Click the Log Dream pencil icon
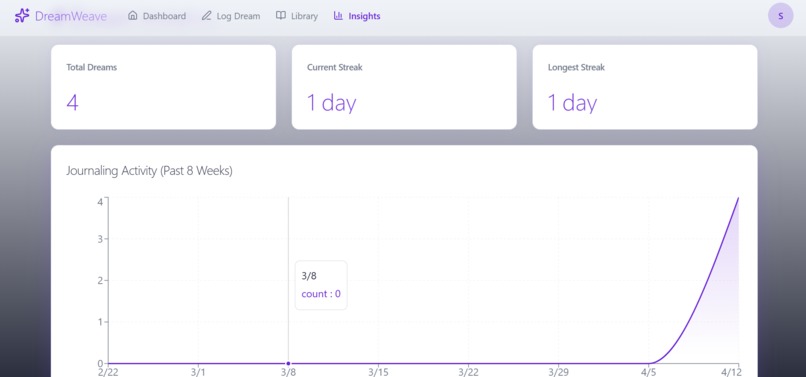 click(x=206, y=15)
